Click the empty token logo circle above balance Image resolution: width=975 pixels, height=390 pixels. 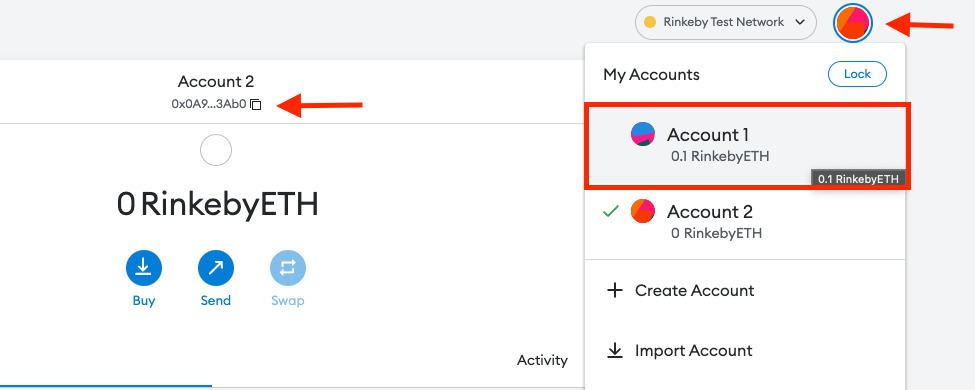click(216, 150)
